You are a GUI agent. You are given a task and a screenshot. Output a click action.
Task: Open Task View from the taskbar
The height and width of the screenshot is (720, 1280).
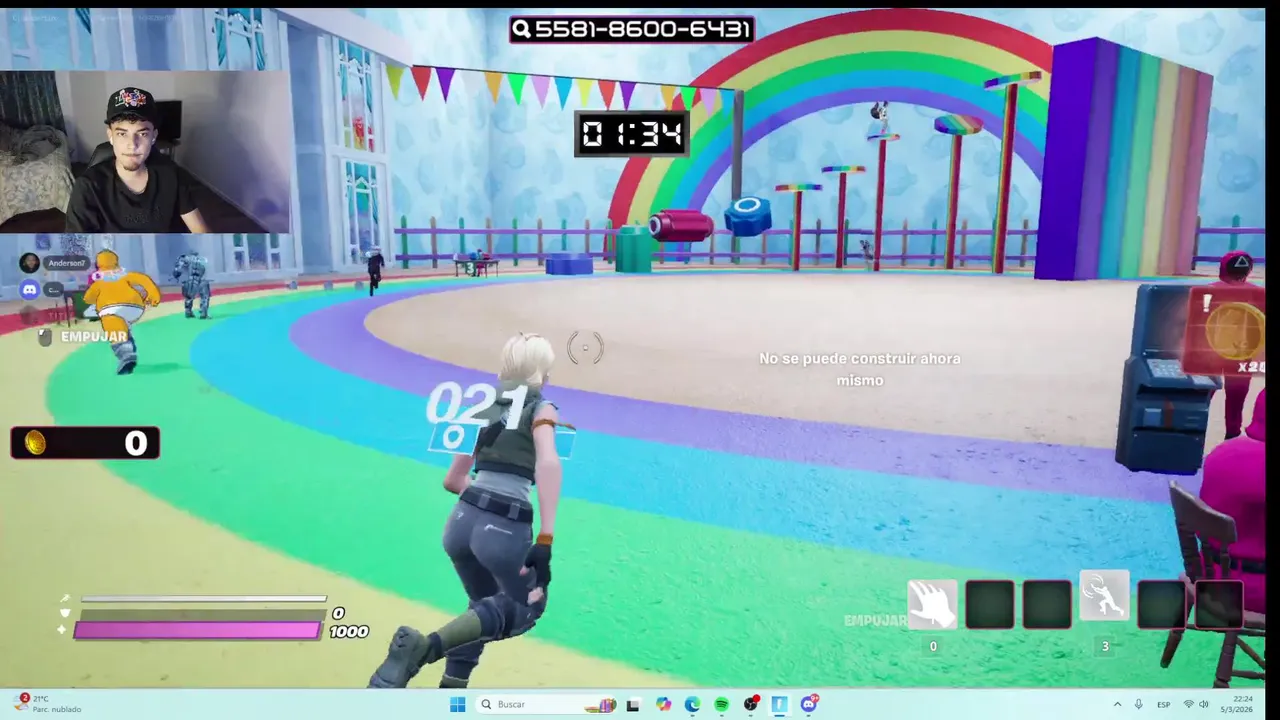coord(633,704)
